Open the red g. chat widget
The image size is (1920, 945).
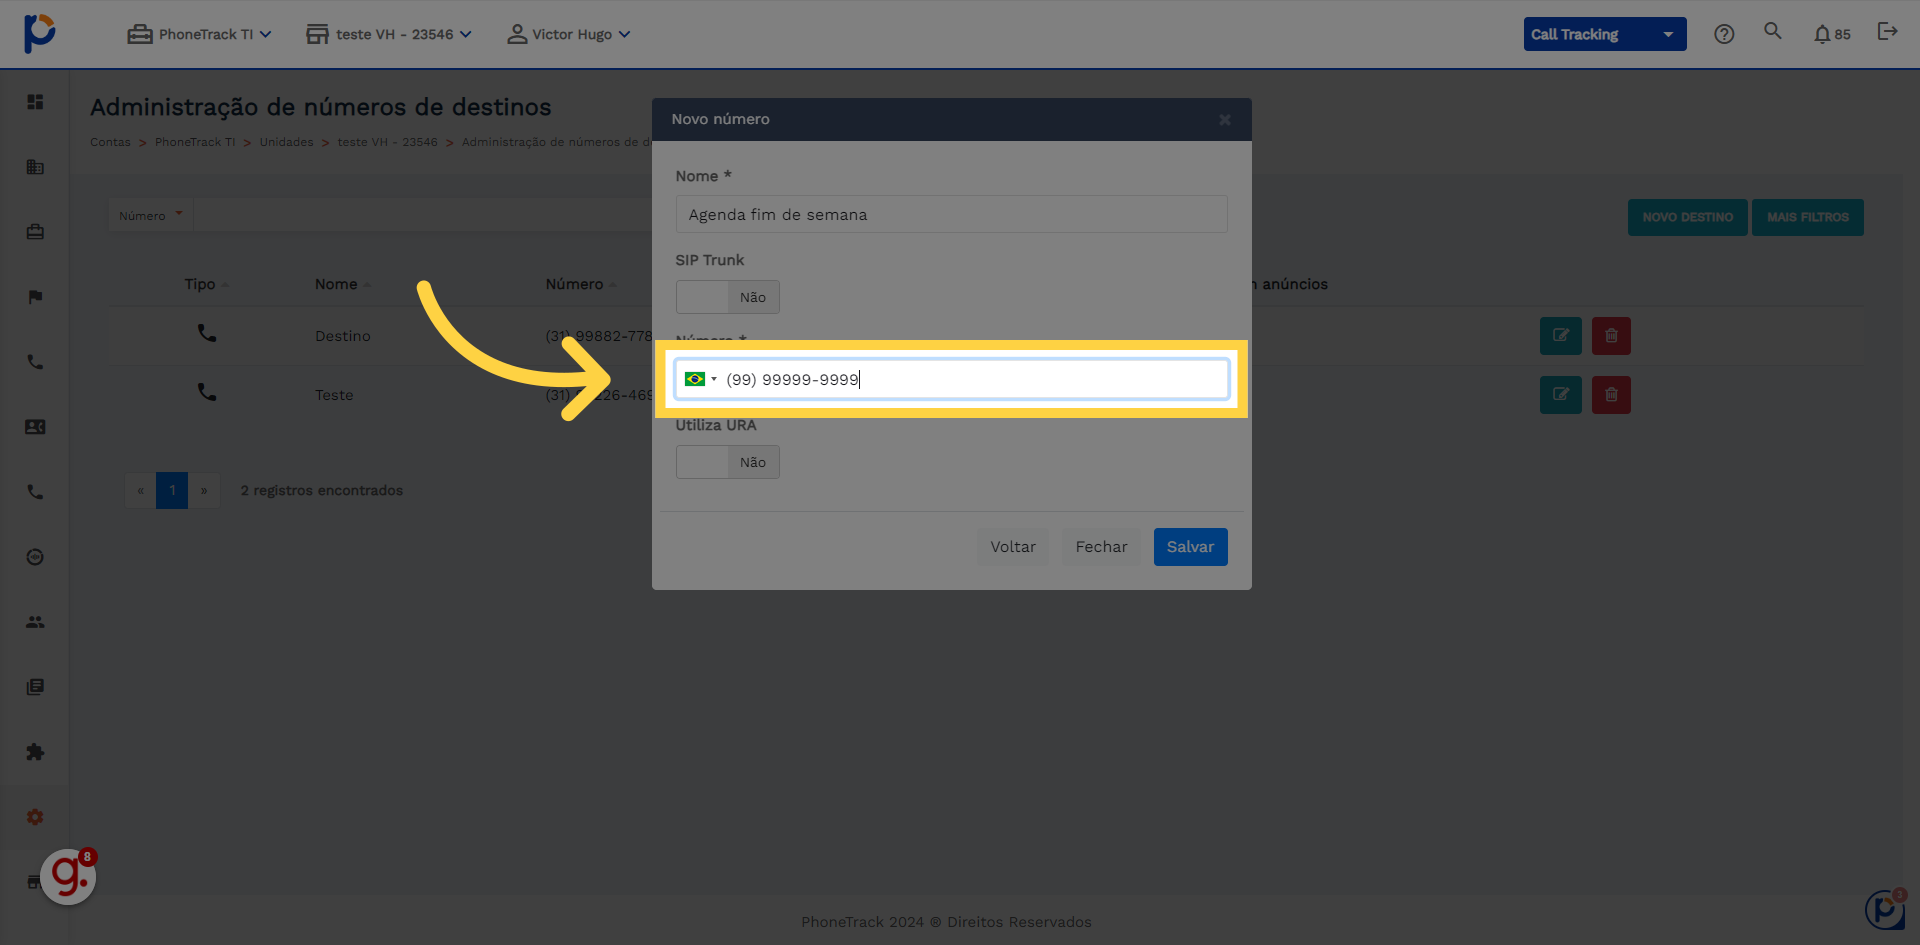tap(68, 877)
